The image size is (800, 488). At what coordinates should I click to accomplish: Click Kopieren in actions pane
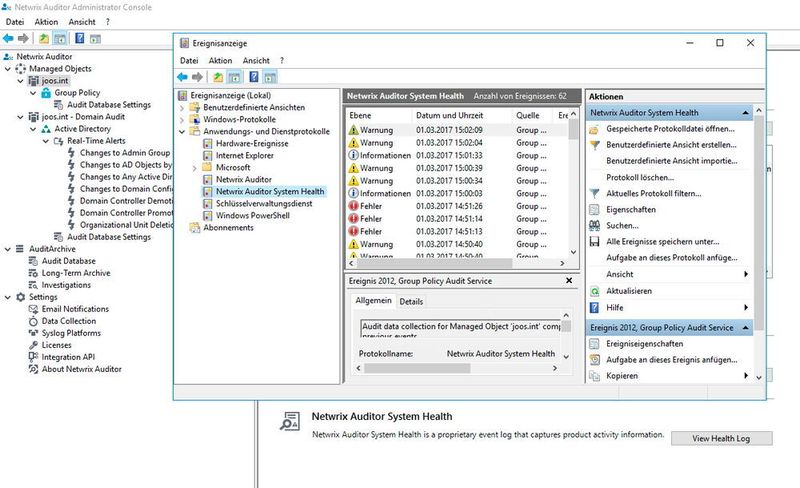pos(622,376)
